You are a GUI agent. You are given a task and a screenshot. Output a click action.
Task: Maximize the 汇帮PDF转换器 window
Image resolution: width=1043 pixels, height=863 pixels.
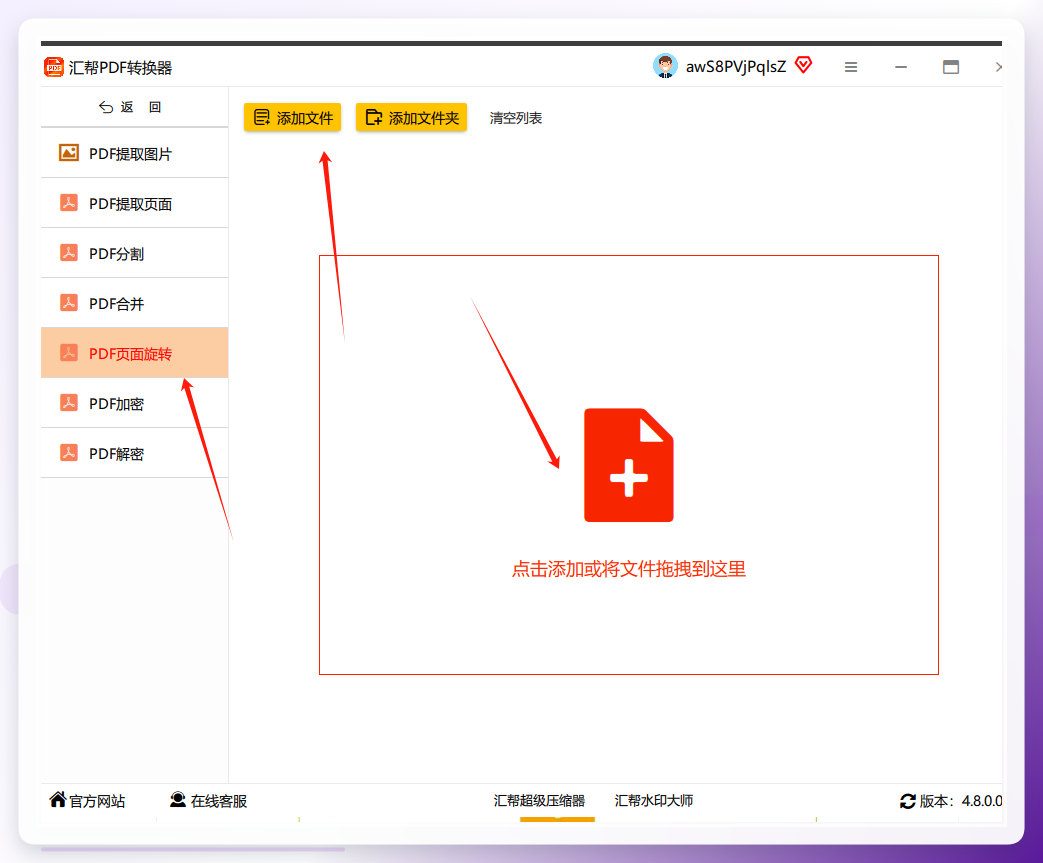[951, 67]
